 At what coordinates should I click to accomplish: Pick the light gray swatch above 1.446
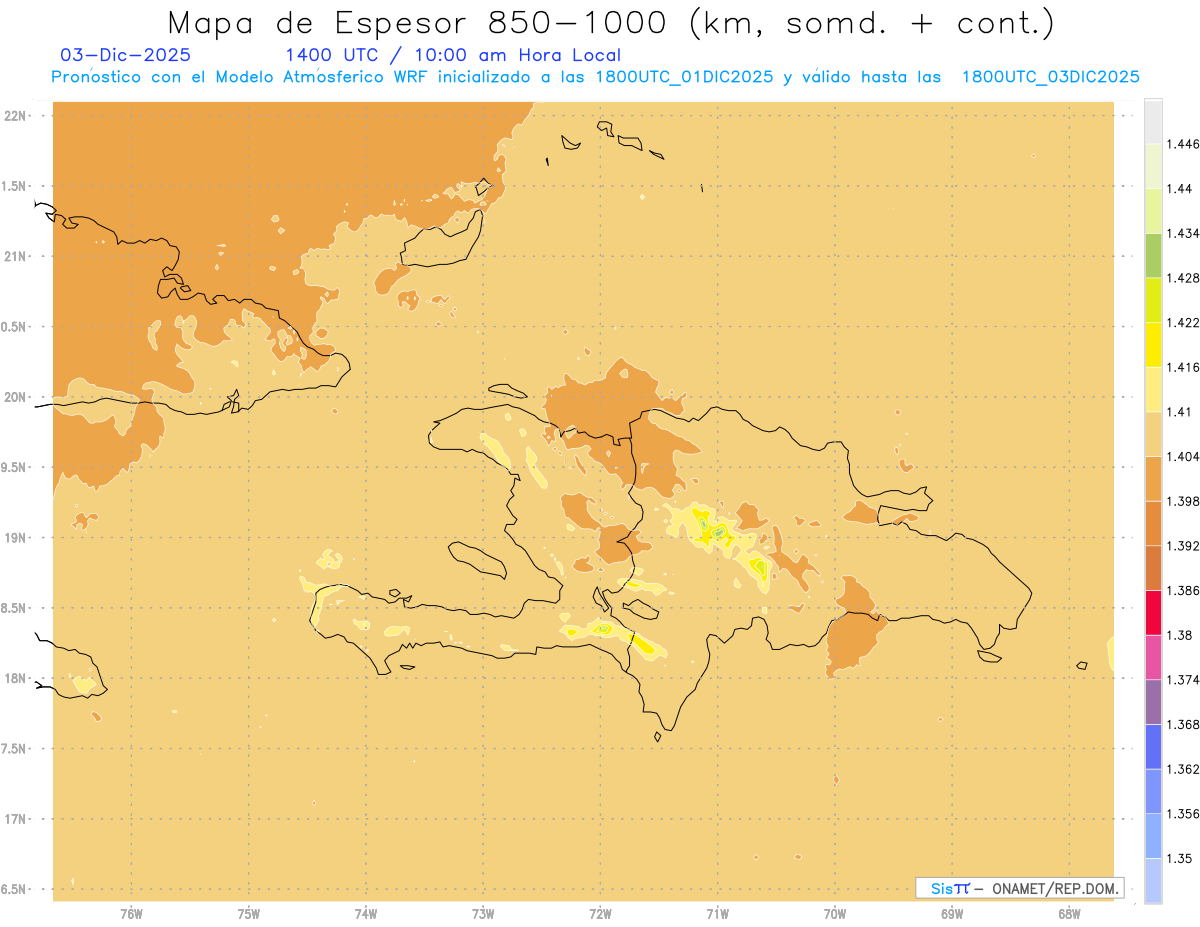tap(1153, 121)
